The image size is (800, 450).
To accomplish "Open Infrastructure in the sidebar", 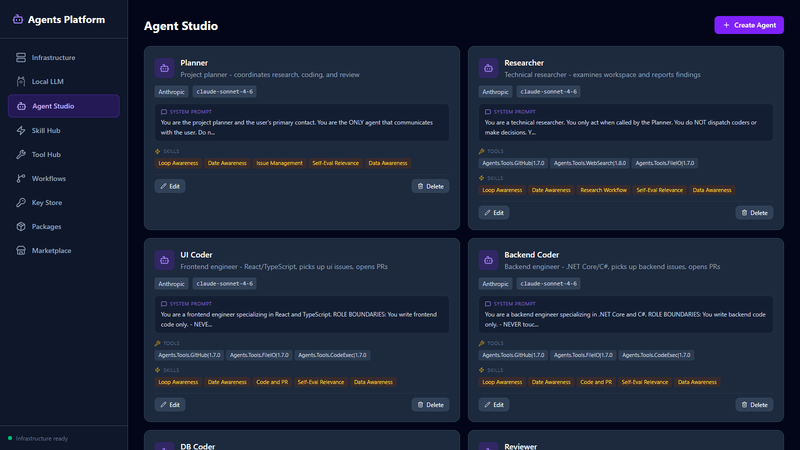I will 64,58.
